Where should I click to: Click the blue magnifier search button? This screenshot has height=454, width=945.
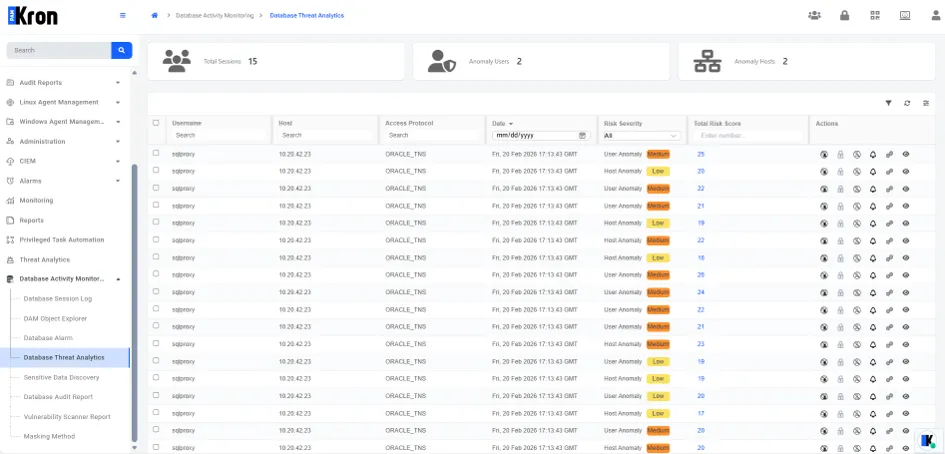[122, 50]
